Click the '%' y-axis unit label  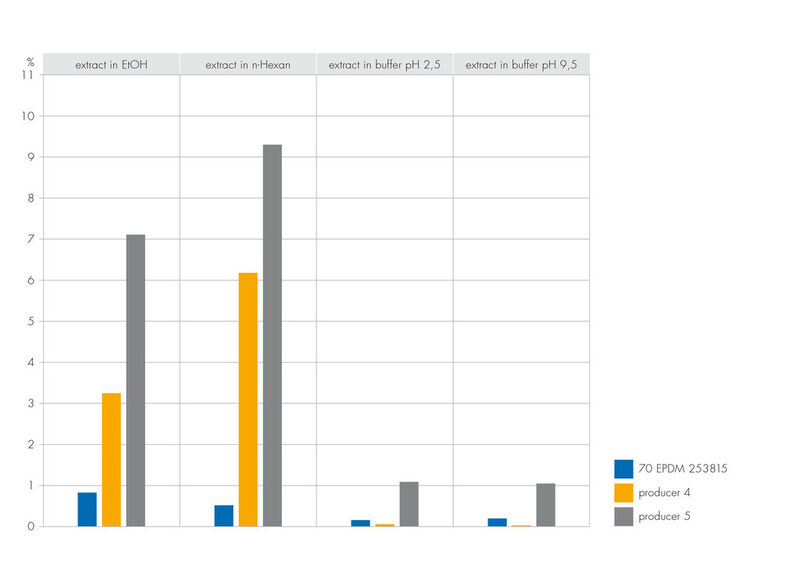(x=30, y=62)
